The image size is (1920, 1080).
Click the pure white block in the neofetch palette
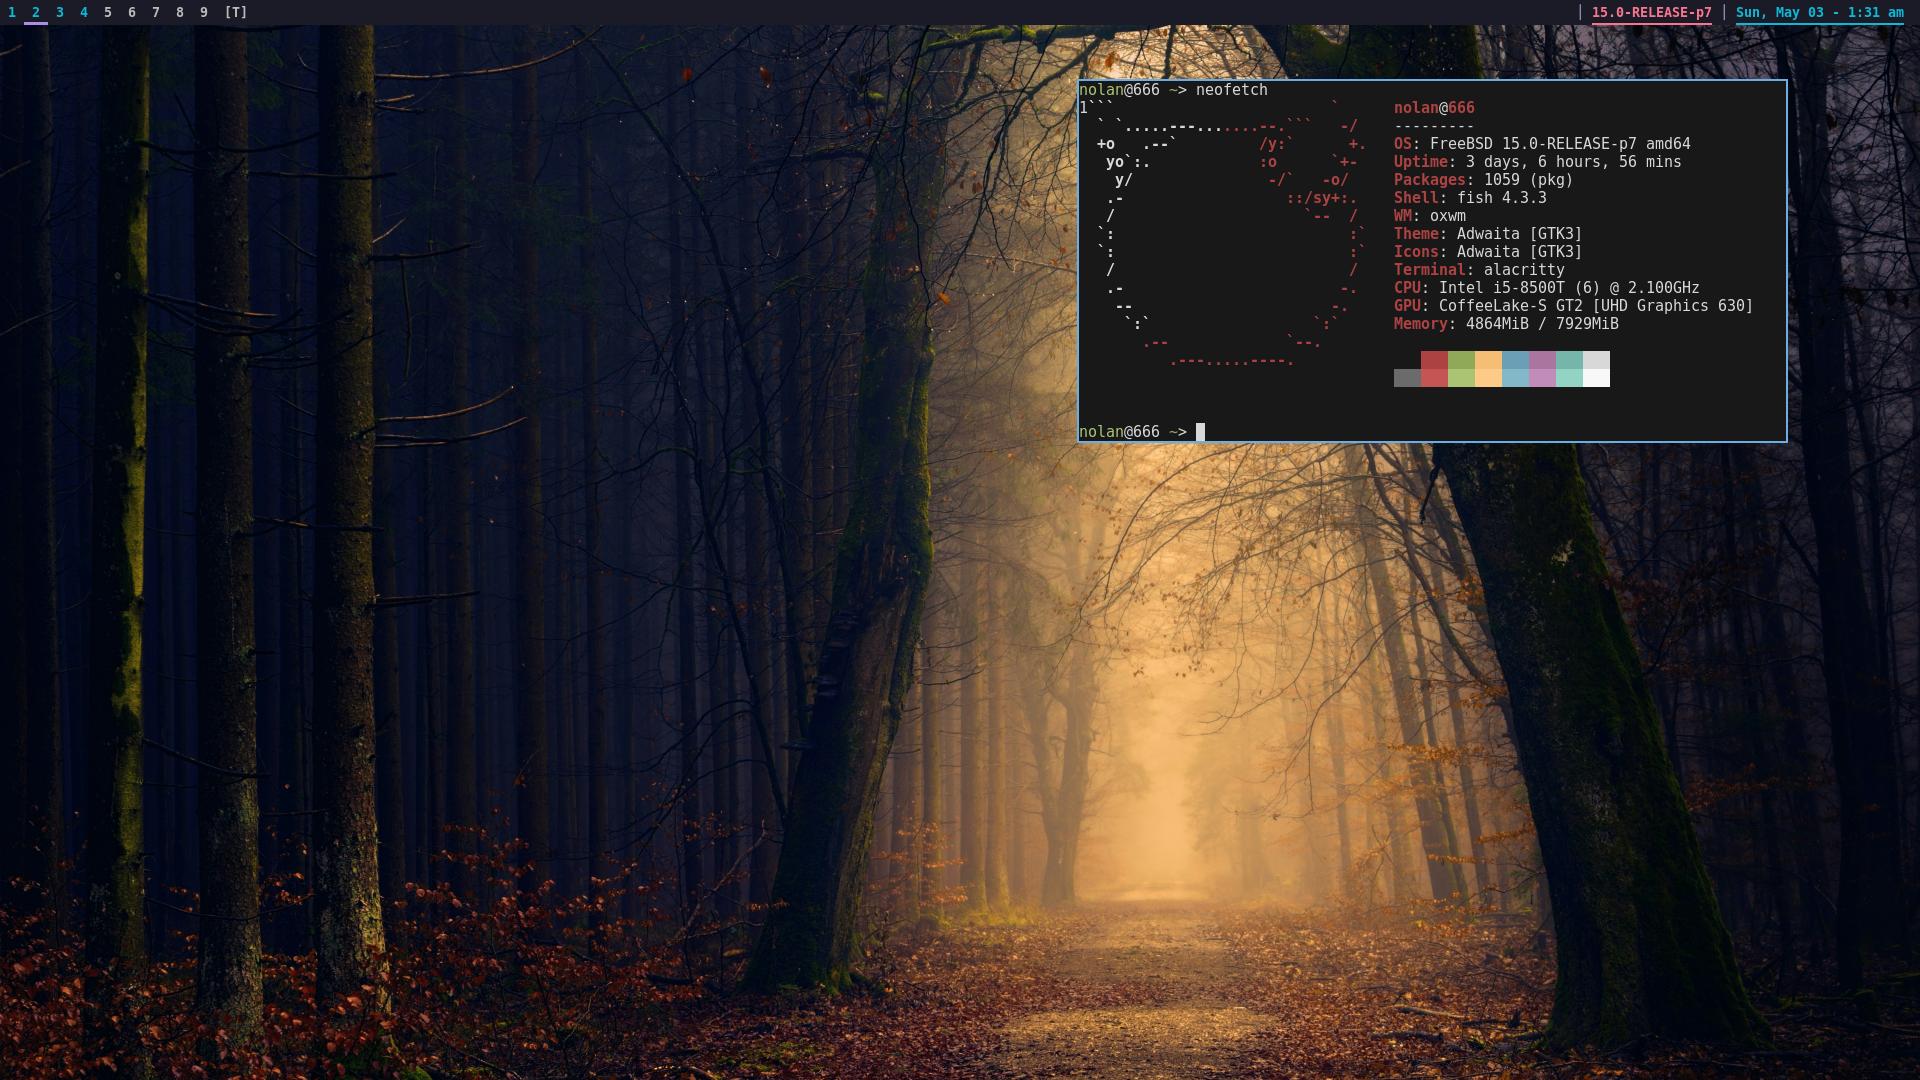click(1596, 378)
